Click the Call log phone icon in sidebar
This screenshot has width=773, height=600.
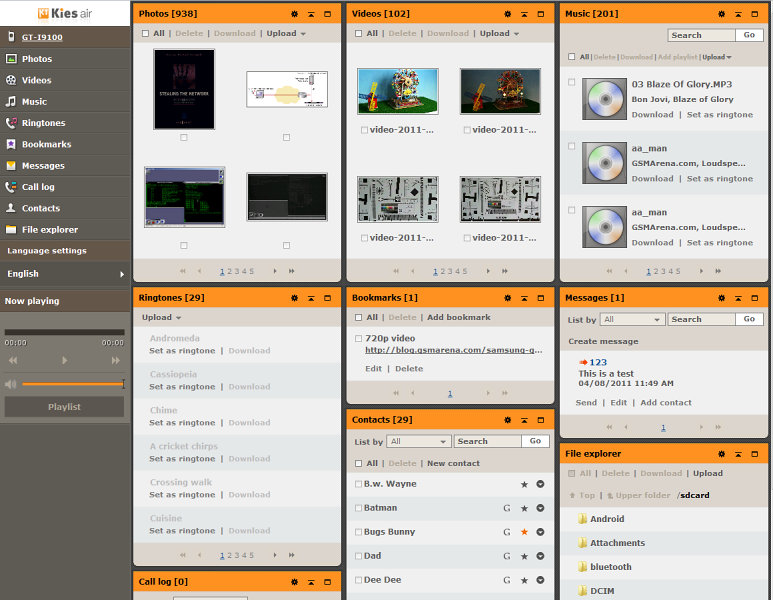(x=11, y=187)
